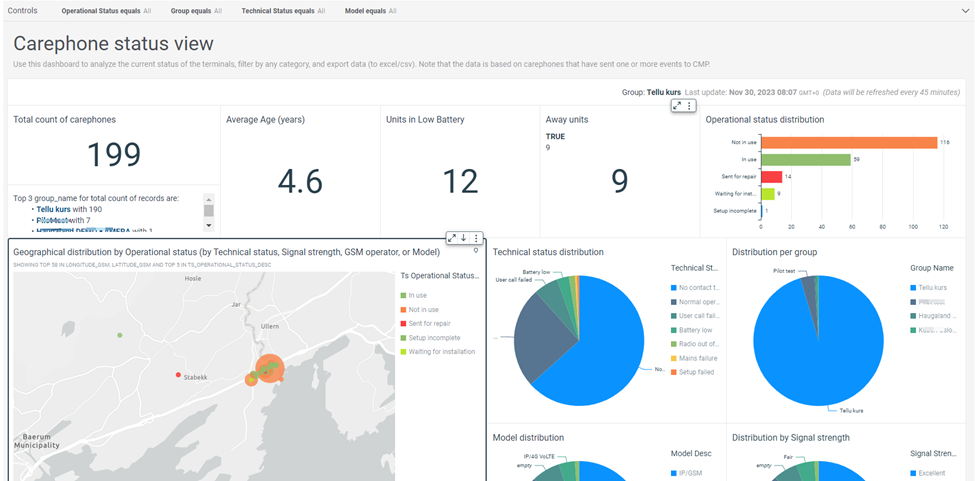Click the Not in use orange bar
The height and width of the screenshot is (481, 975).
tap(849, 143)
